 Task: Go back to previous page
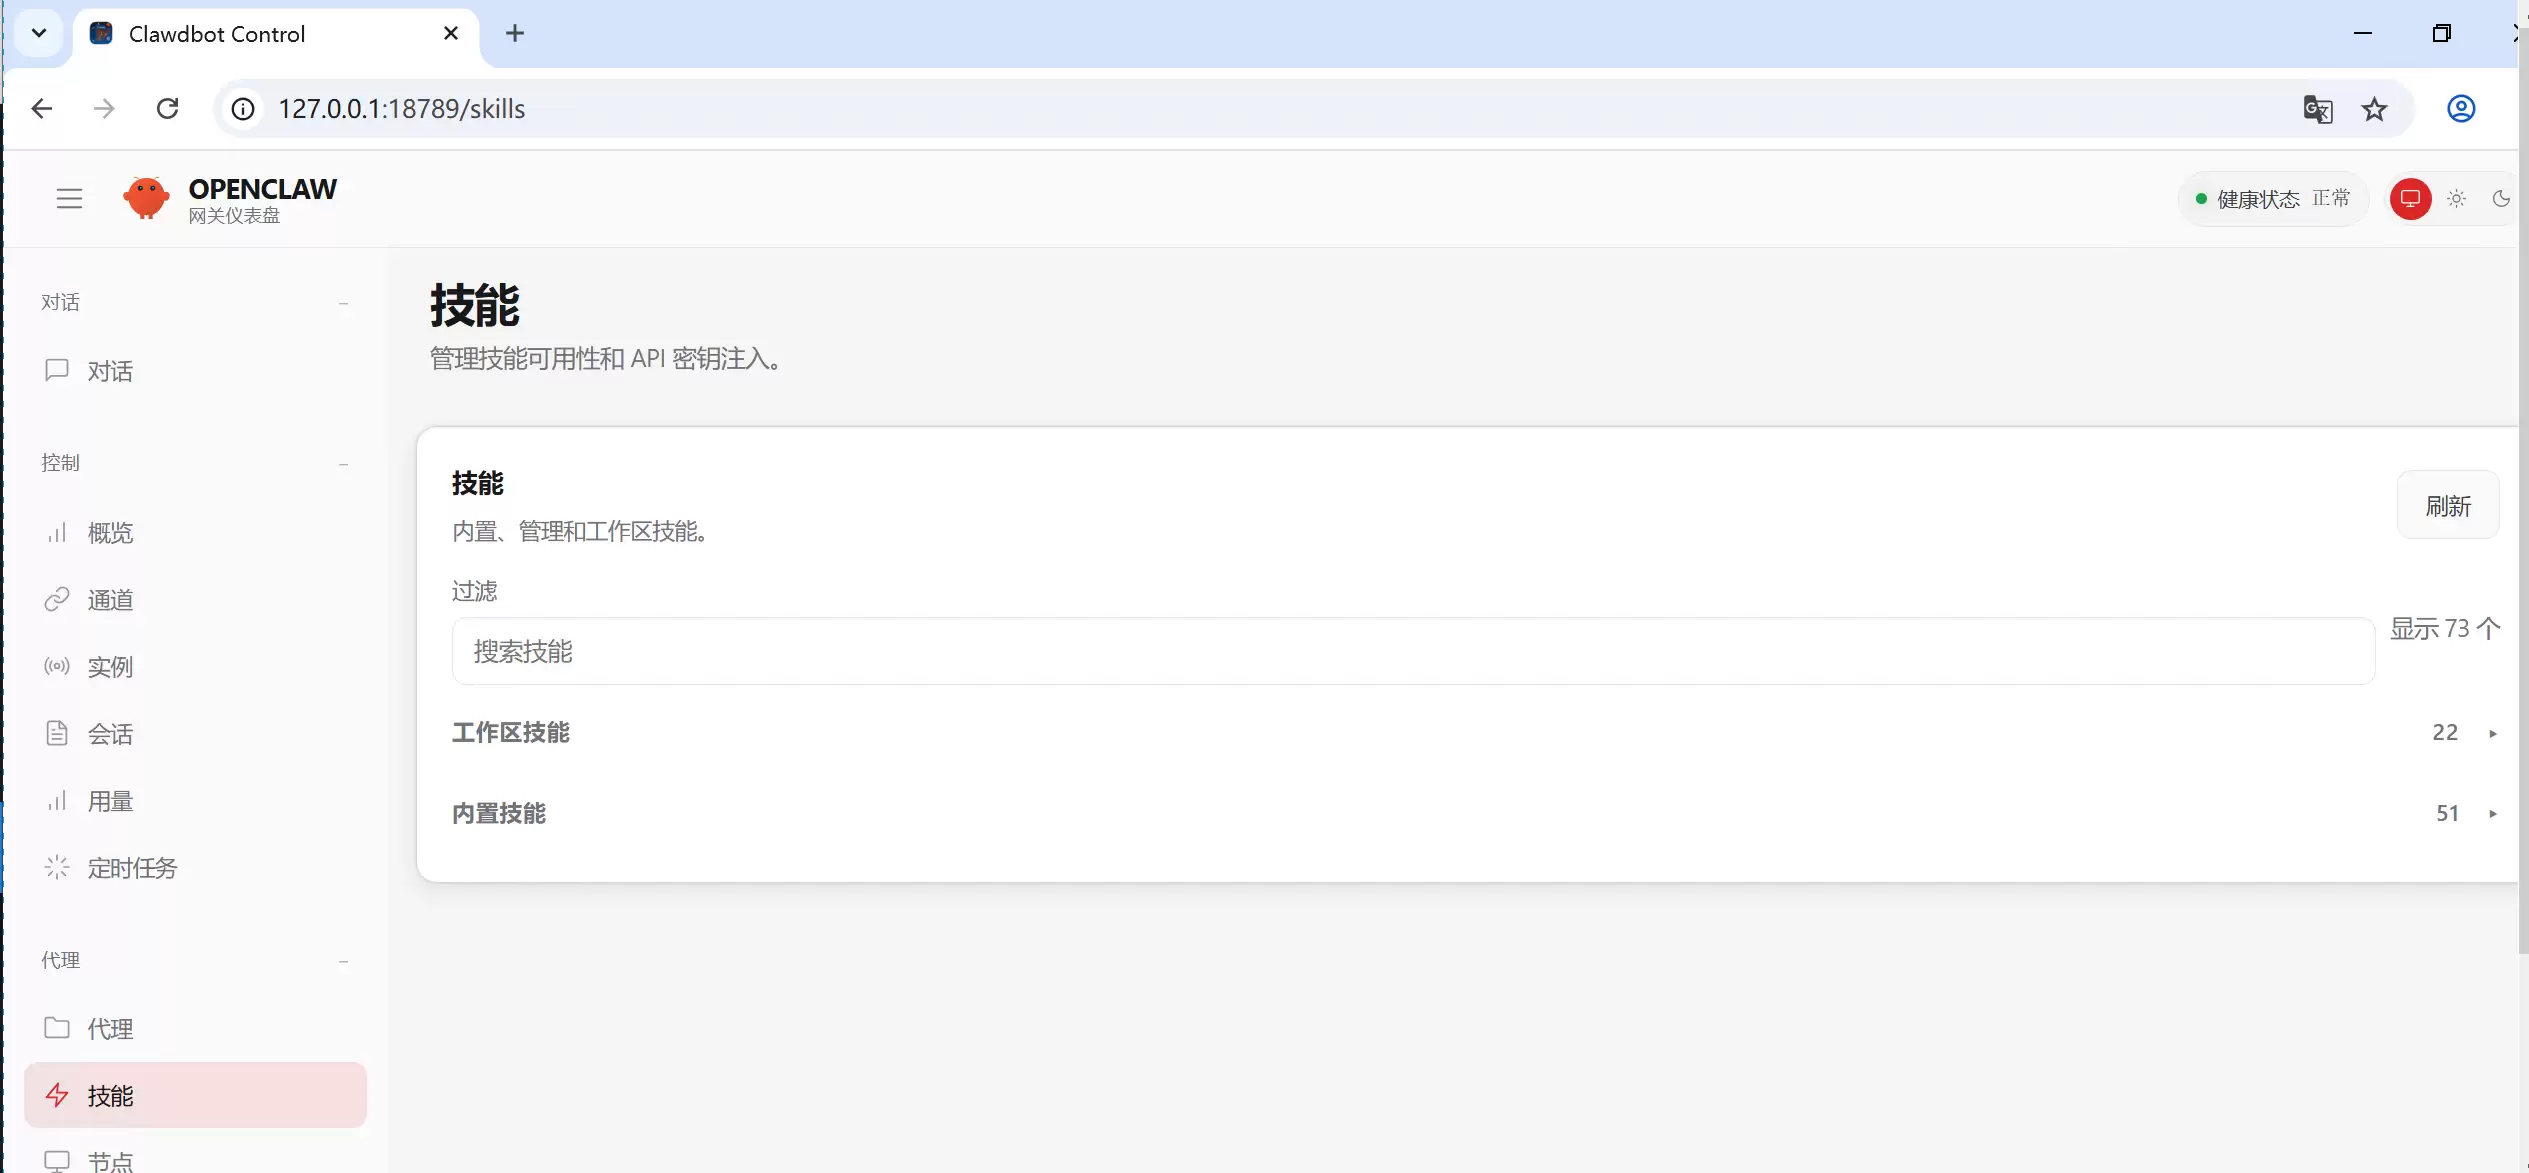pos(42,109)
